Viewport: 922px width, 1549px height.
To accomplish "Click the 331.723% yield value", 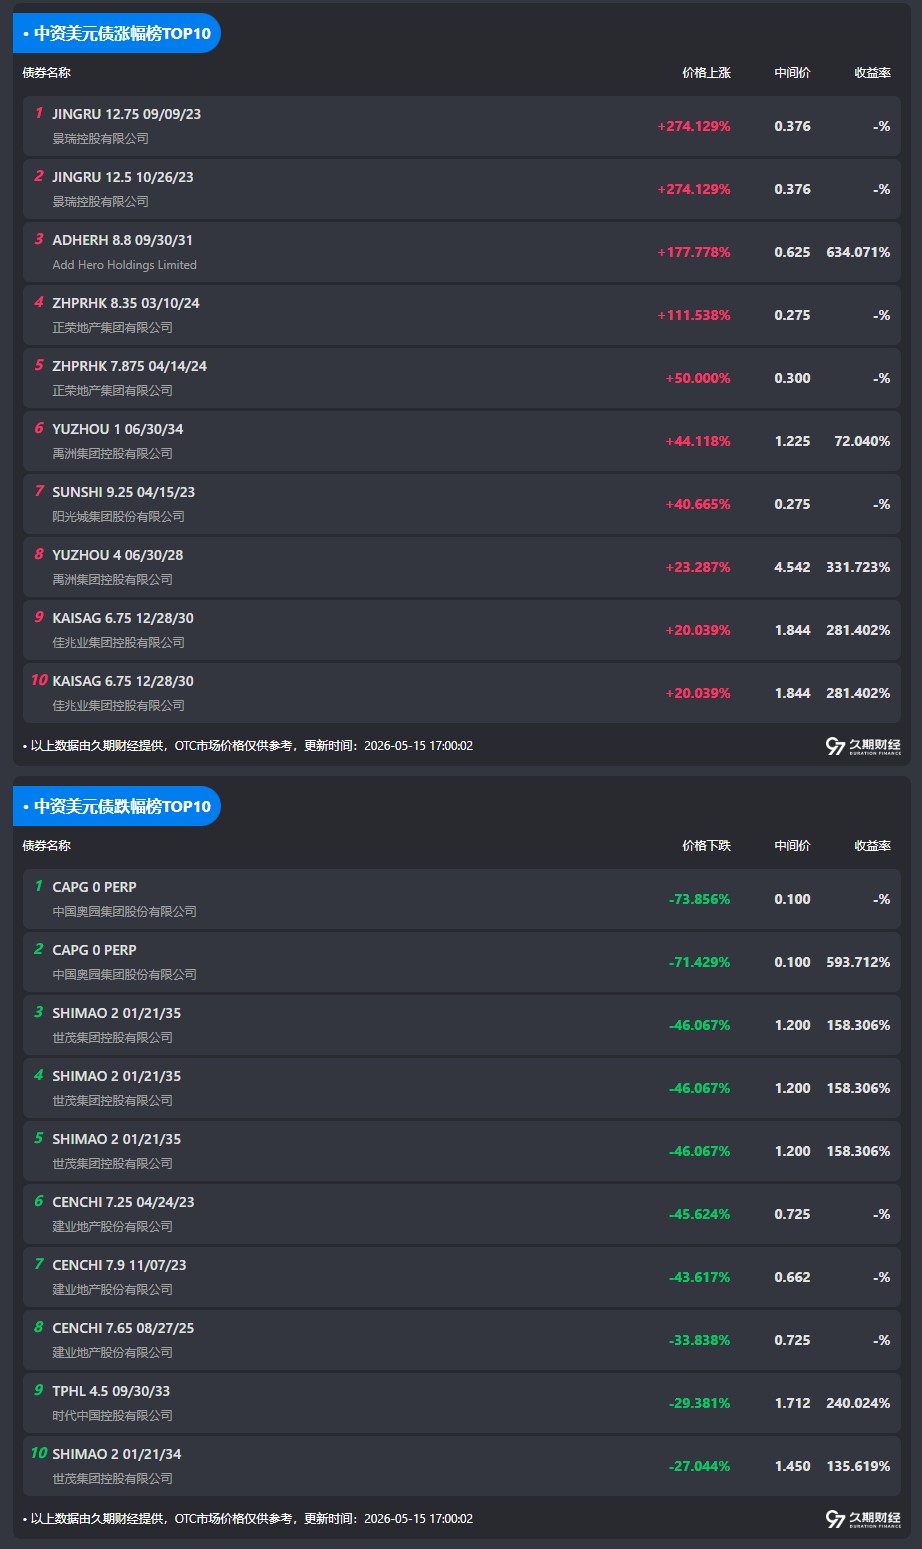I will pos(858,567).
